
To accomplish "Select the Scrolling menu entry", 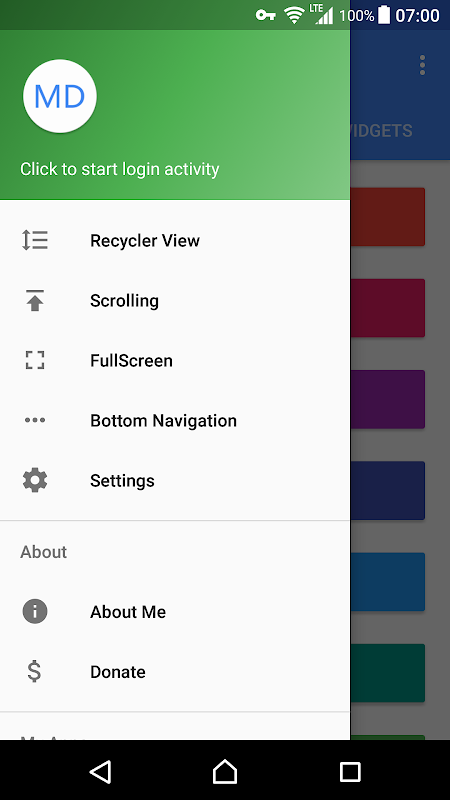I will click(175, 301).
